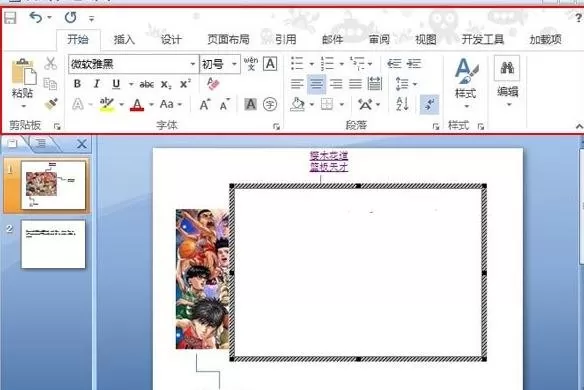The image size is (584, 390).
Task: Toggle subscript X₂ formatting
Action: pos(166,85)
